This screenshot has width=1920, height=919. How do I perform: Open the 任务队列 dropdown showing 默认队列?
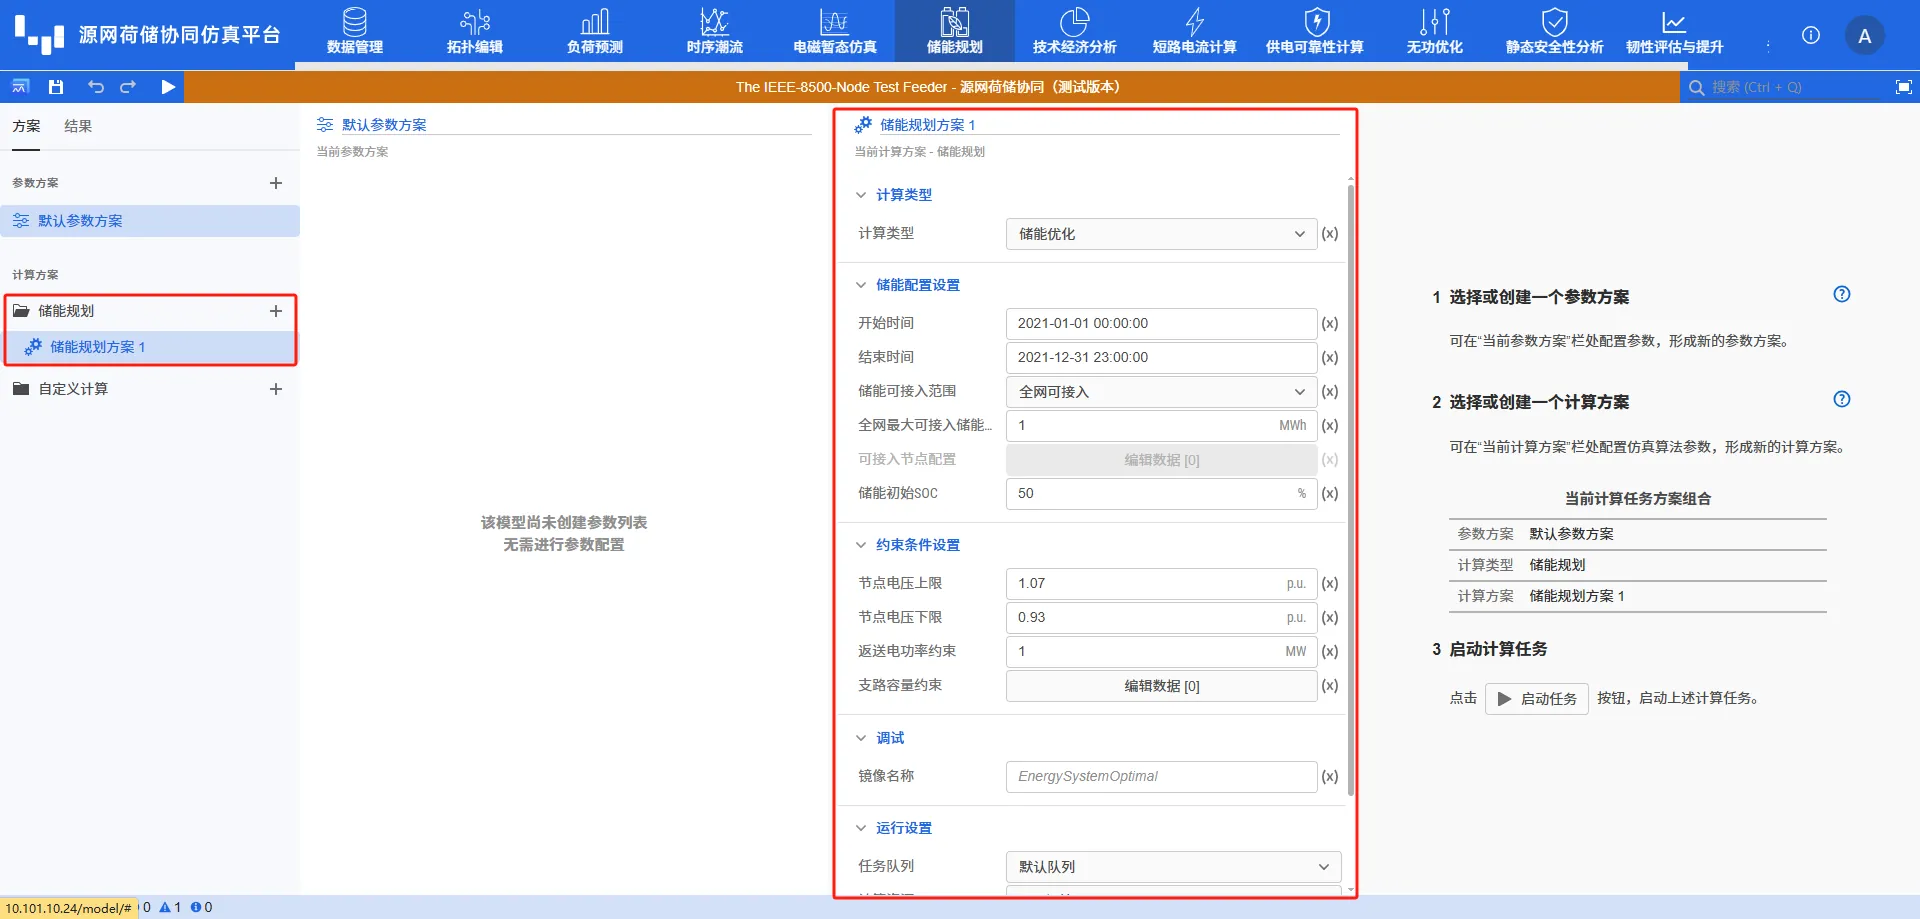[1171, 866]
